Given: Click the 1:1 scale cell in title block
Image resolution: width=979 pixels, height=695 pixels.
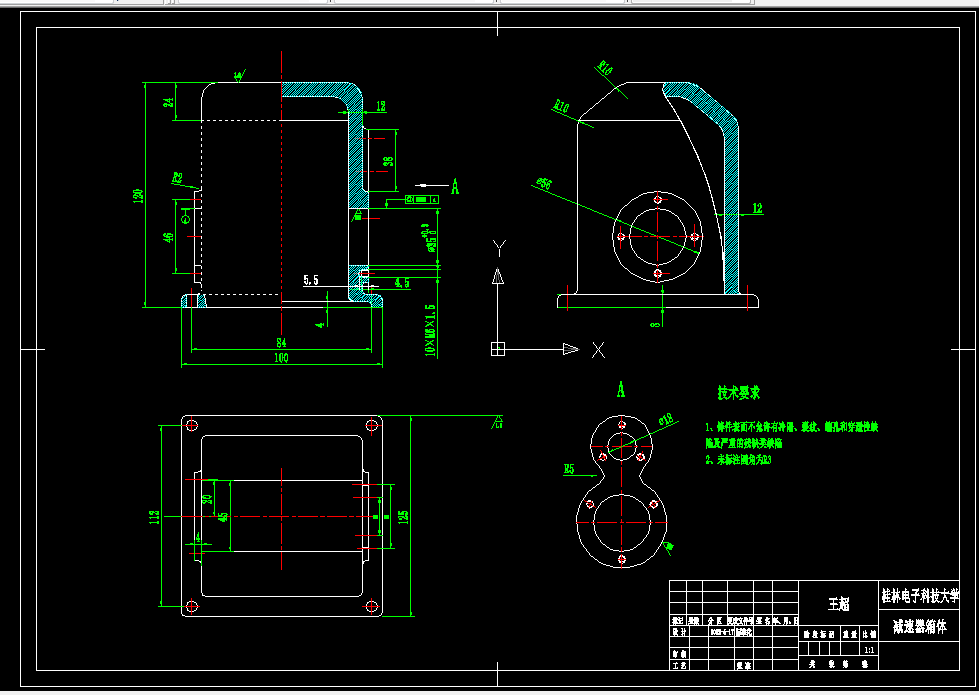Looking at the screenshot, I should pos(868,650).
